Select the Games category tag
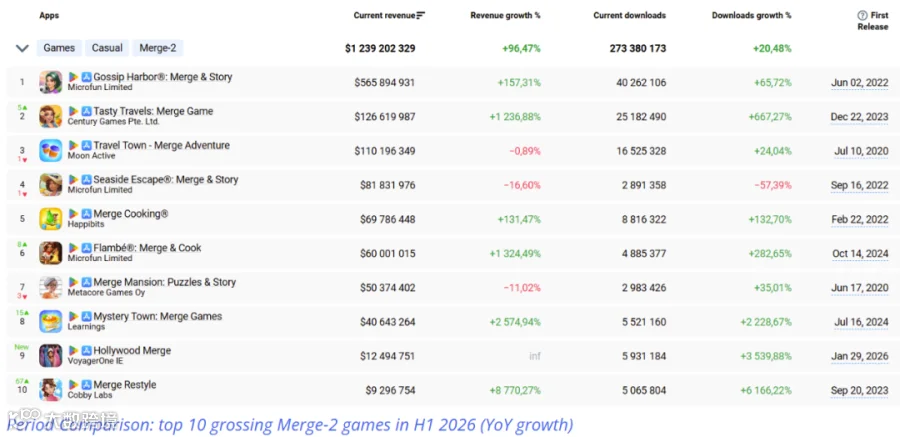Image resolution: width=900 pixels, height=437 pixels. click(59, 48)
